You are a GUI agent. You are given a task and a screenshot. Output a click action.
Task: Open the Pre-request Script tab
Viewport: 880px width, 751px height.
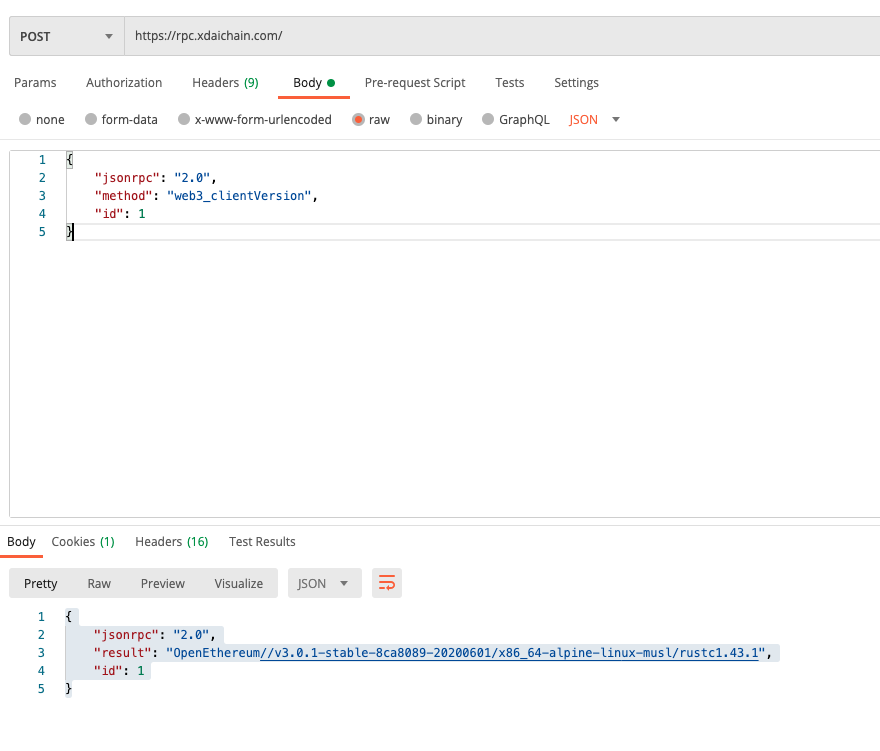[415, 83]
